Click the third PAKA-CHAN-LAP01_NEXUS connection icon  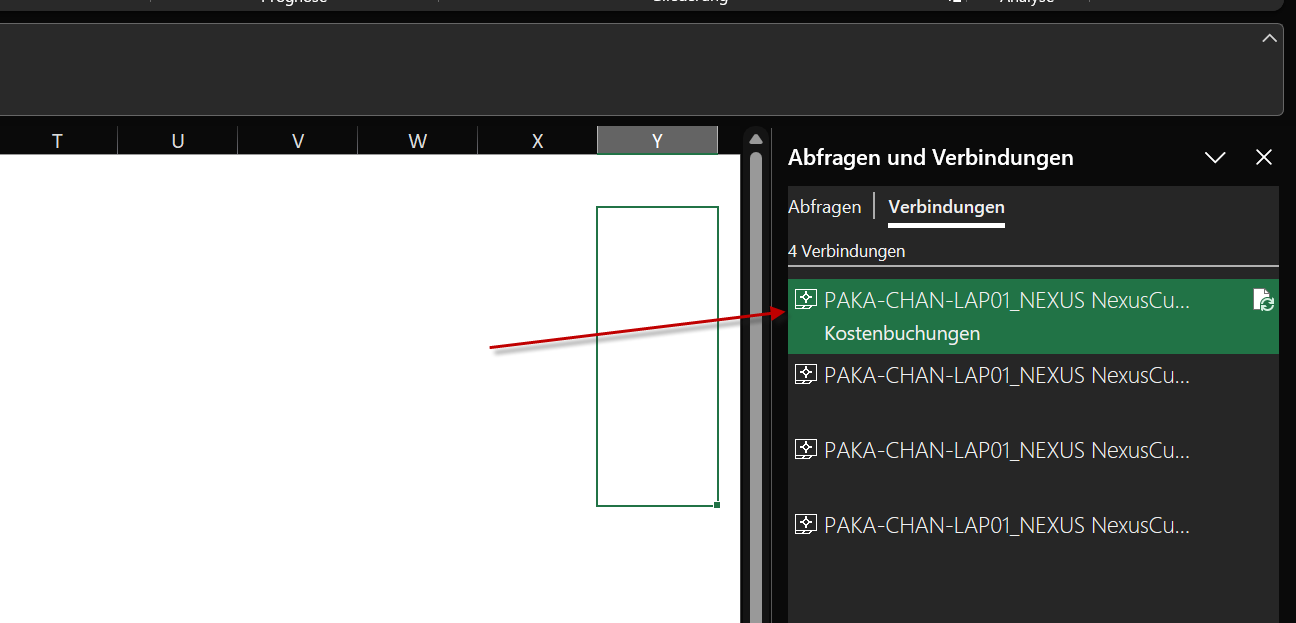tap(805, 449)
